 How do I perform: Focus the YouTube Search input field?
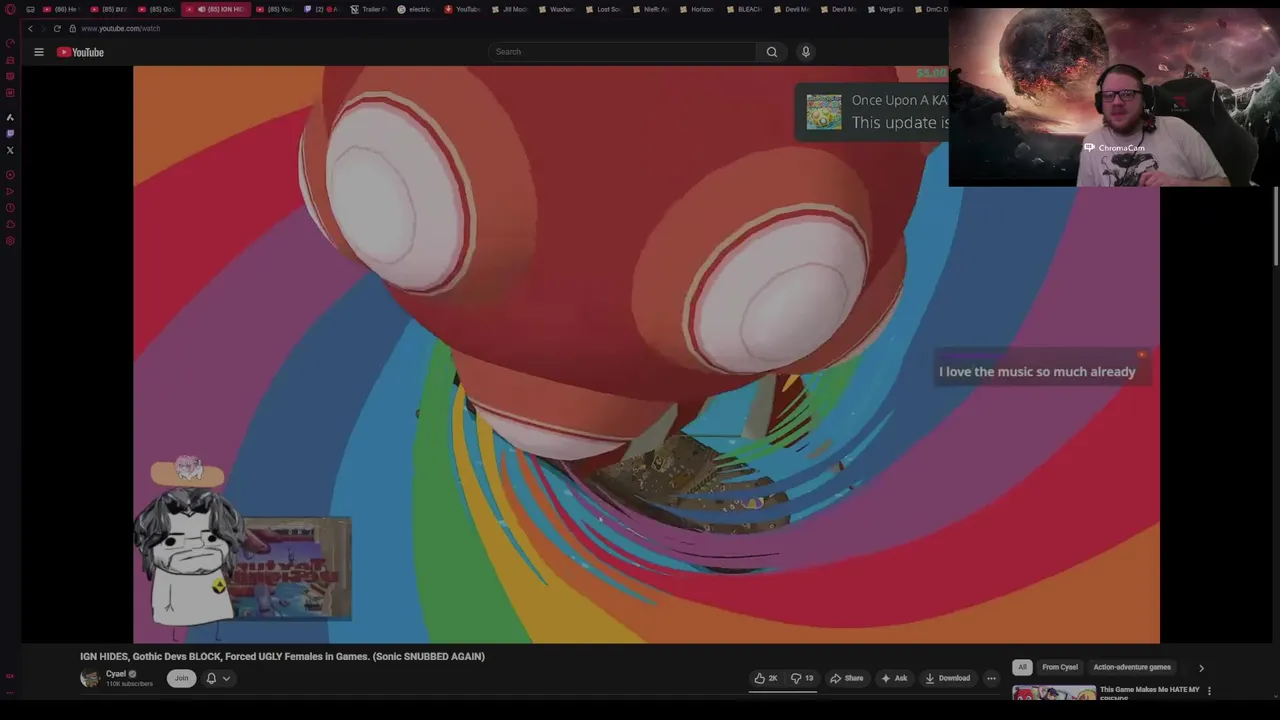coord(622,52)
